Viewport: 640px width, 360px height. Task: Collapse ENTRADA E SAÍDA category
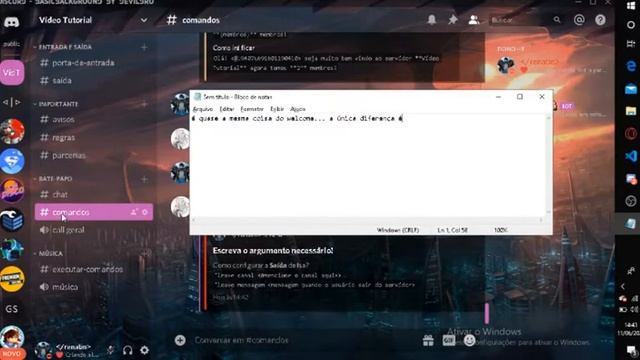click(65, 47)
